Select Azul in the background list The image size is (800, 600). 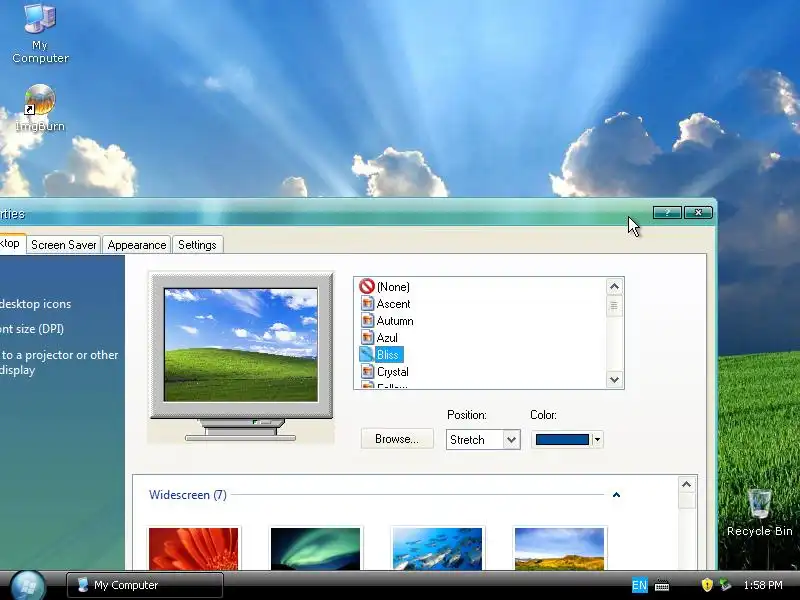(387, 337)
